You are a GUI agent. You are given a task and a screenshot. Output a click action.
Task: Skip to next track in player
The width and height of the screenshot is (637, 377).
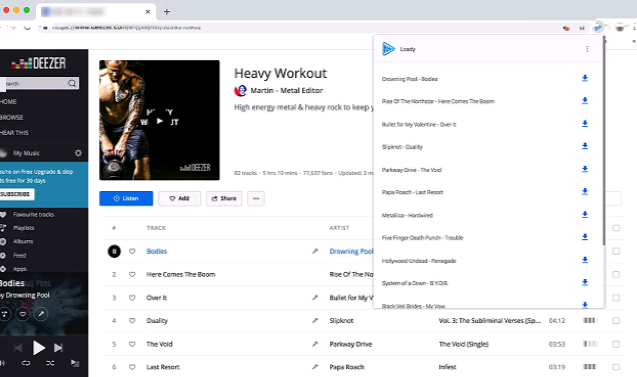[x=58, y=348]
